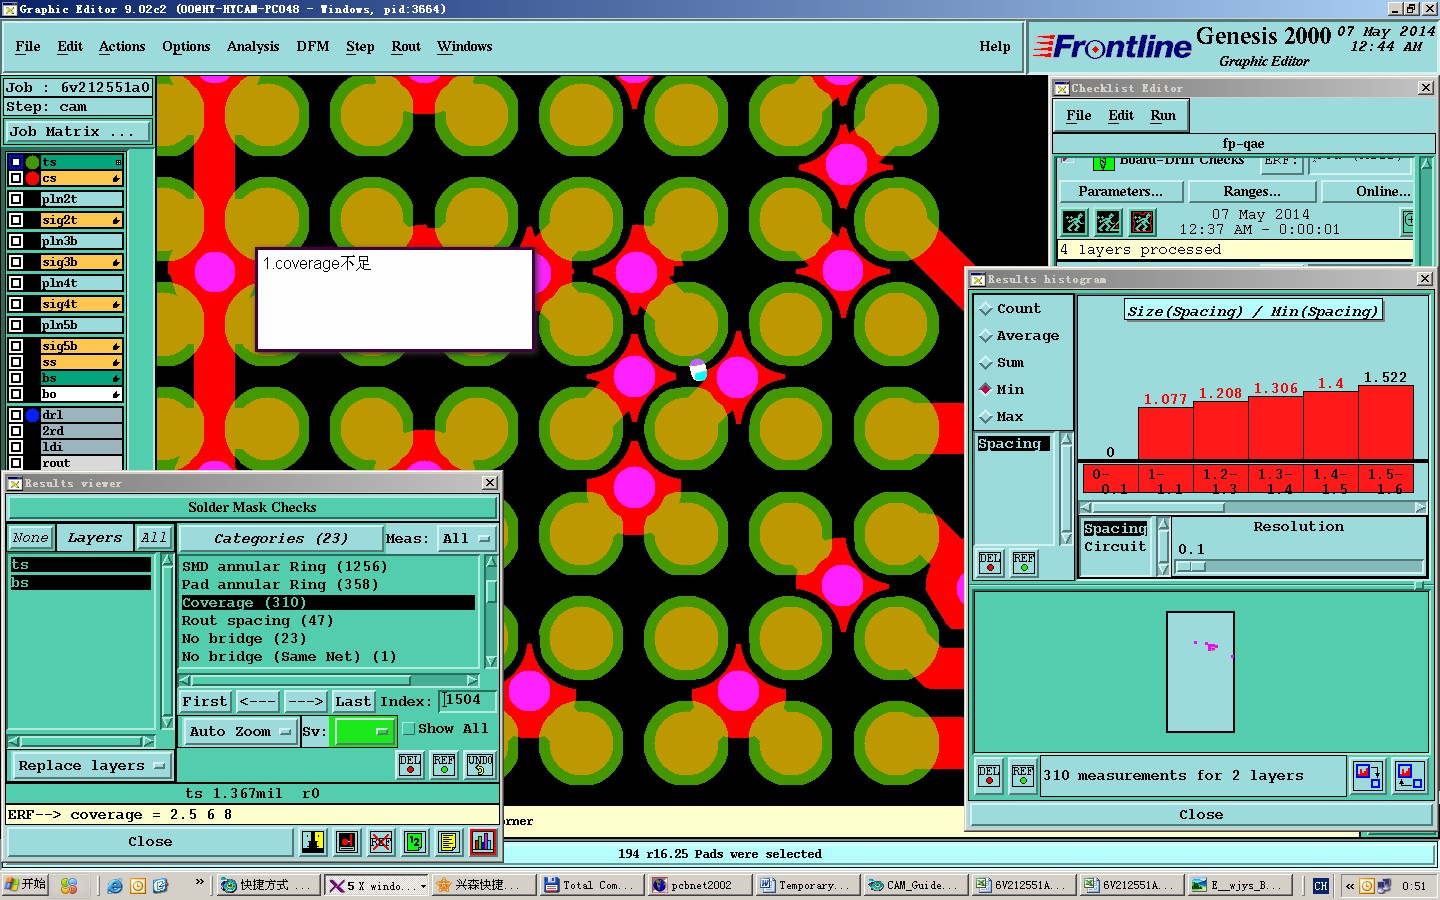Click second running-man icon in Checklist

pos(1108,222)
